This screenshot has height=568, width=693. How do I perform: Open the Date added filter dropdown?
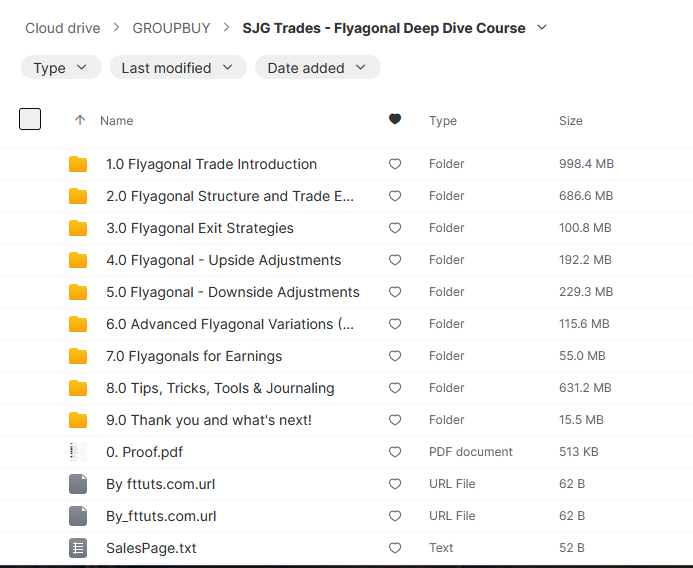[x=317, y=68]
